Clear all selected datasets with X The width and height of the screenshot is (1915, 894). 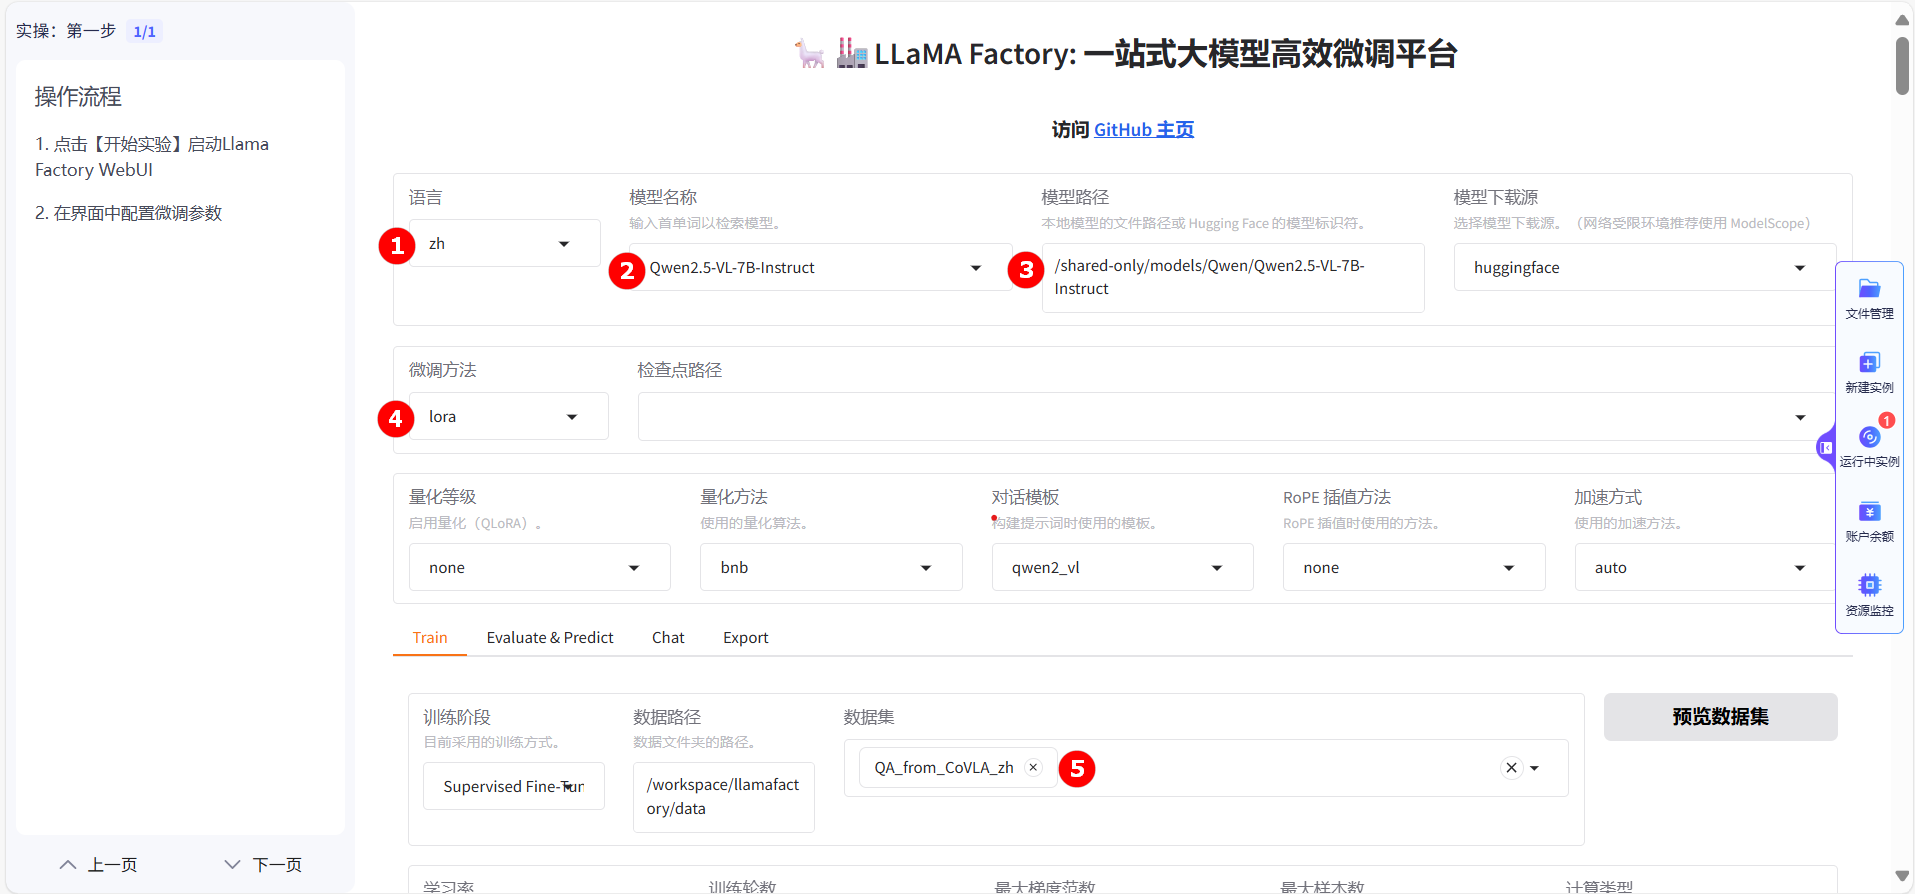click(x=1511, y=768)
